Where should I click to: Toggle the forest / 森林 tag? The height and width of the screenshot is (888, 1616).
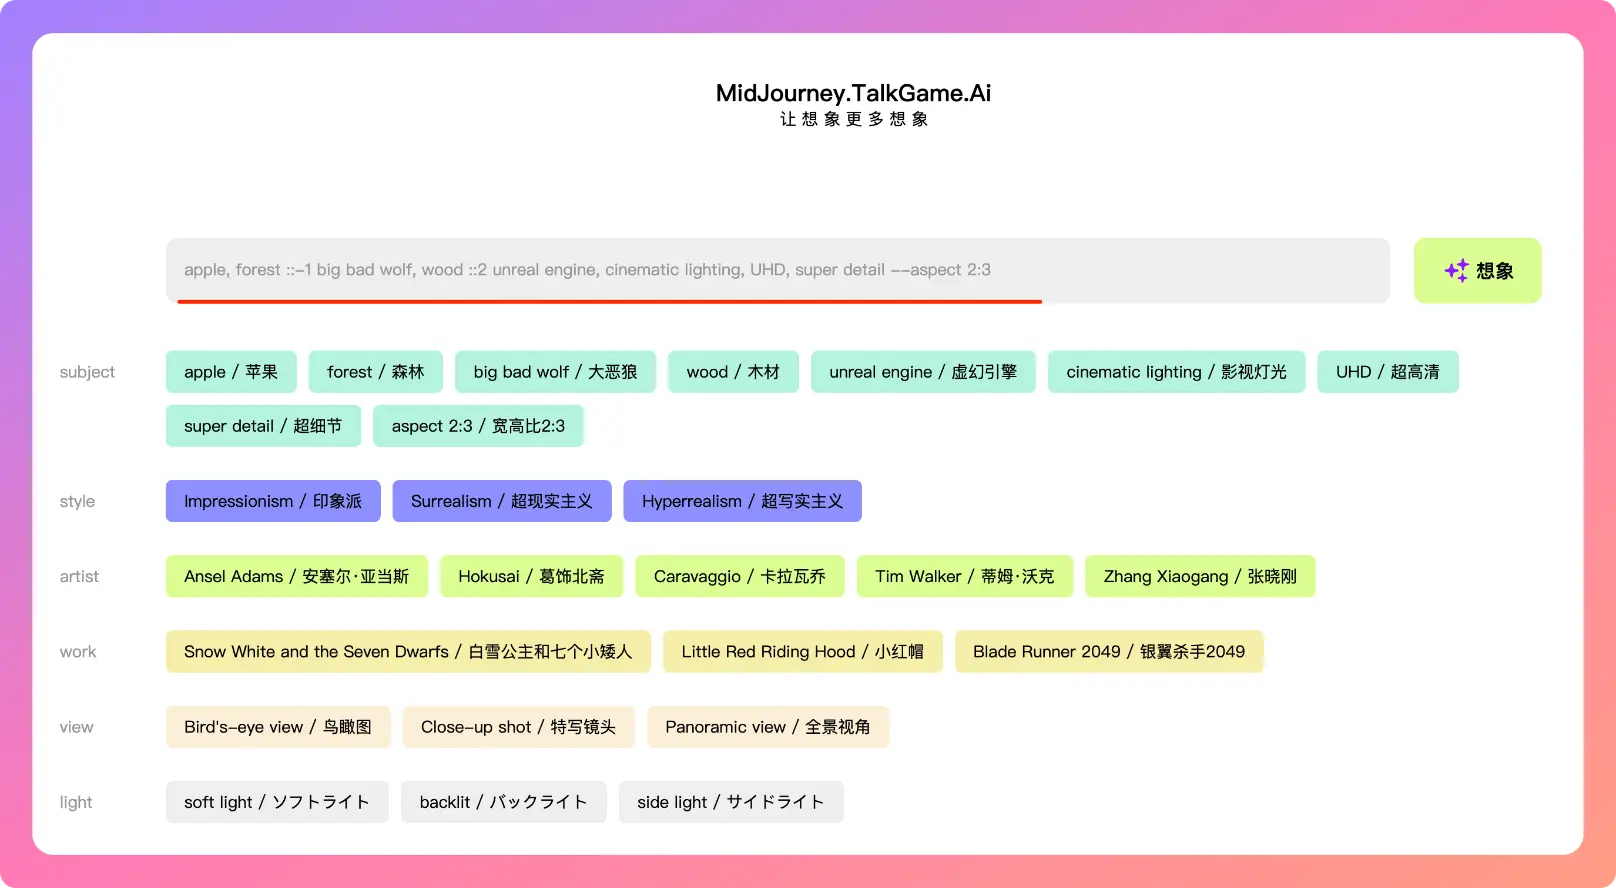pos(375,372)
